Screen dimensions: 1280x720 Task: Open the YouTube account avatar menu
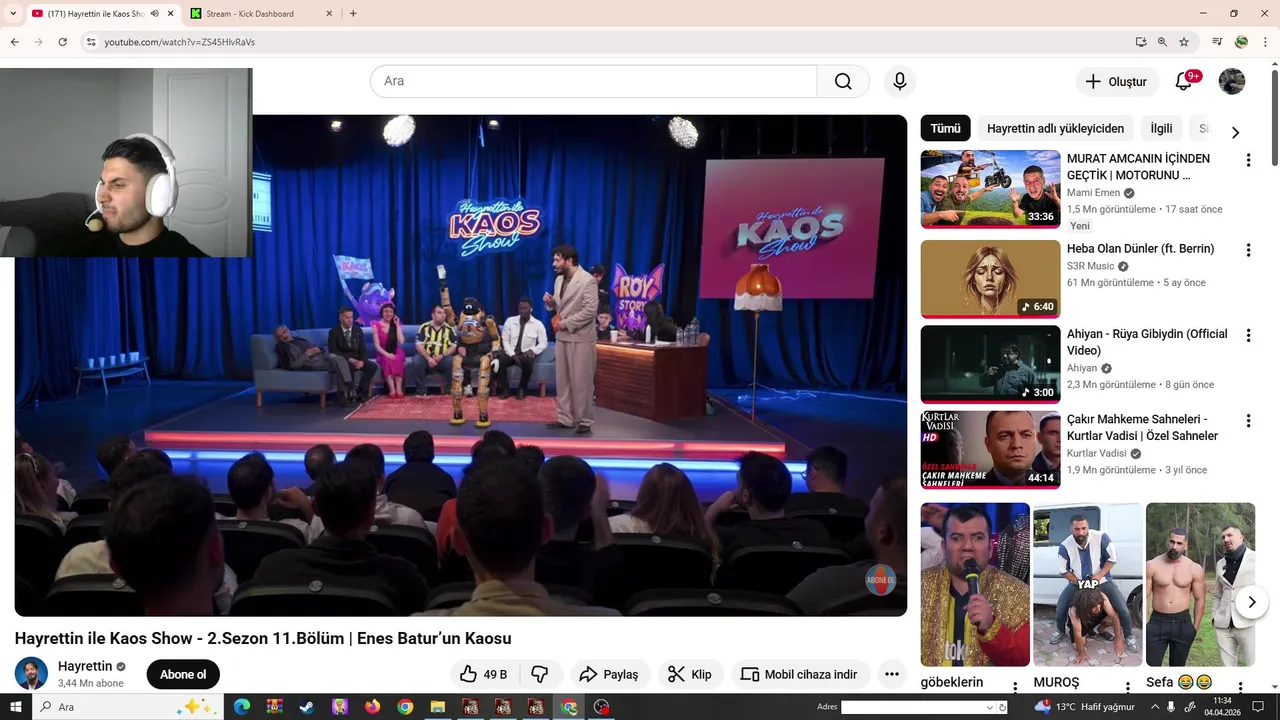(x=1232, y=81)
